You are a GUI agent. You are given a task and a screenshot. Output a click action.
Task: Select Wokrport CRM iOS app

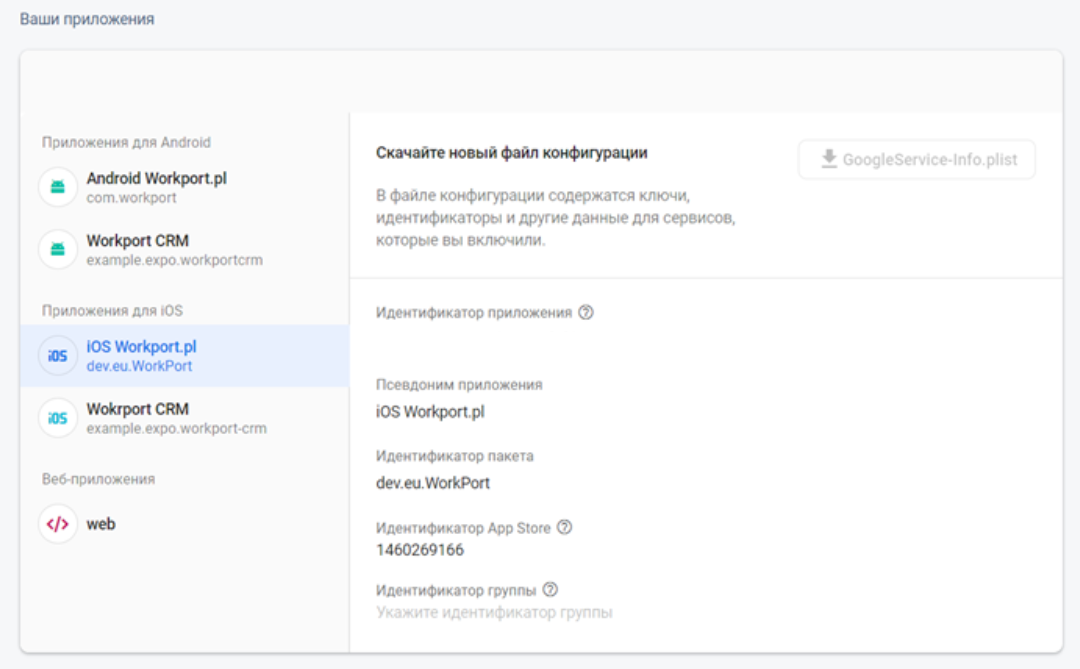[x=185, y=418]
